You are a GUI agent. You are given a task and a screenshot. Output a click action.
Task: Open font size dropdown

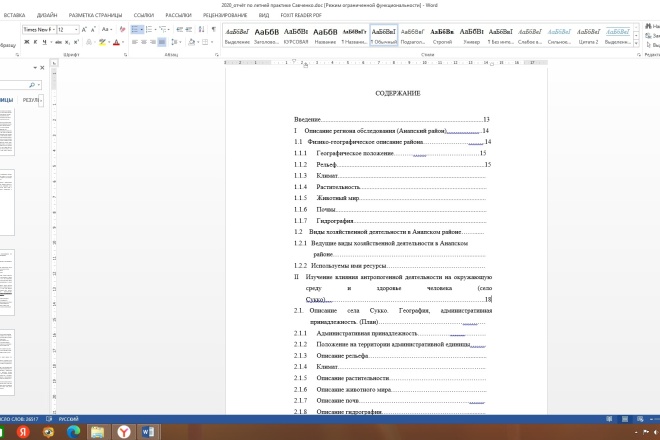click(76, 29)
